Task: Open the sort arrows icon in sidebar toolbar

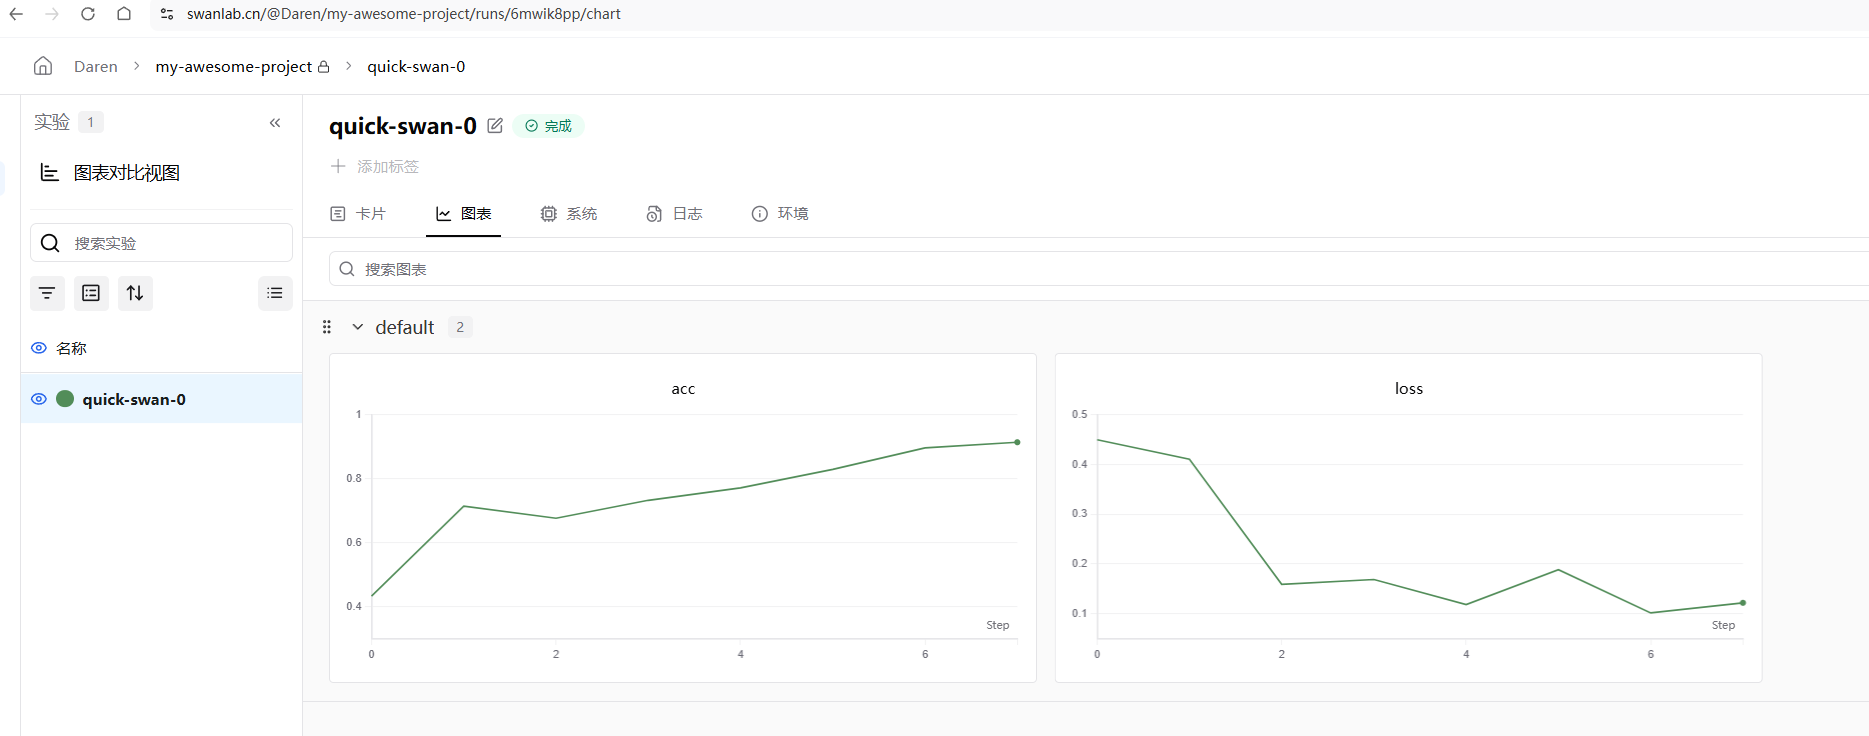Action: click(x=135, y=293)
